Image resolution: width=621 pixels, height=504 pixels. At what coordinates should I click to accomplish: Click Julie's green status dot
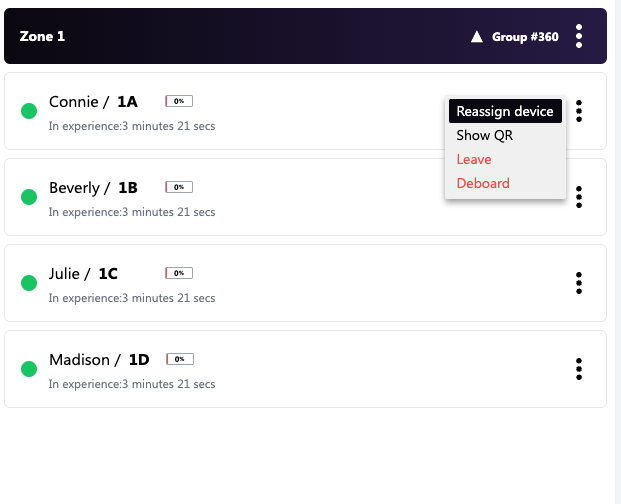(29, 283)
